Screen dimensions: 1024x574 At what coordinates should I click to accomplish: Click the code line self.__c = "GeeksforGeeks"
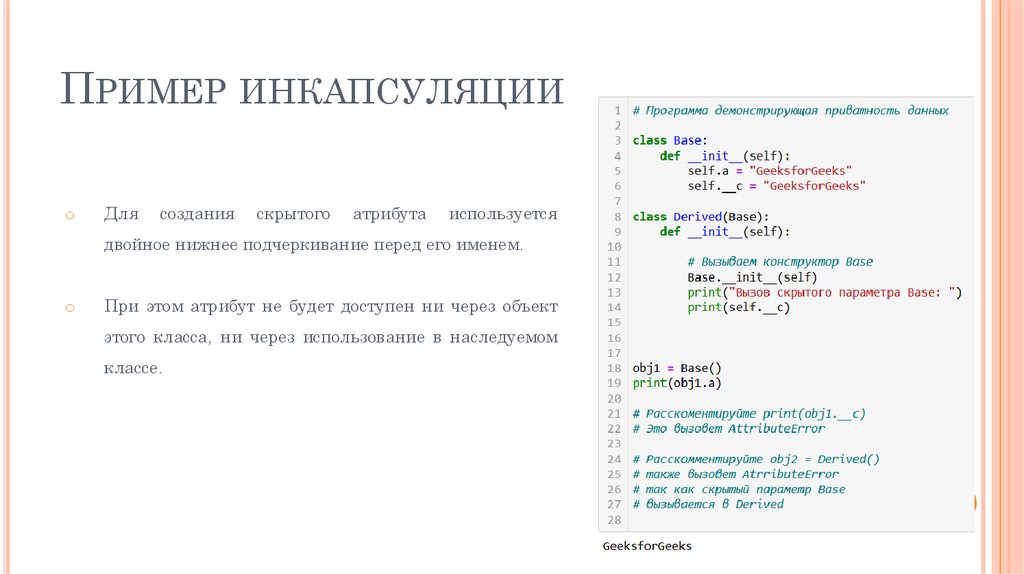(776, 186)
